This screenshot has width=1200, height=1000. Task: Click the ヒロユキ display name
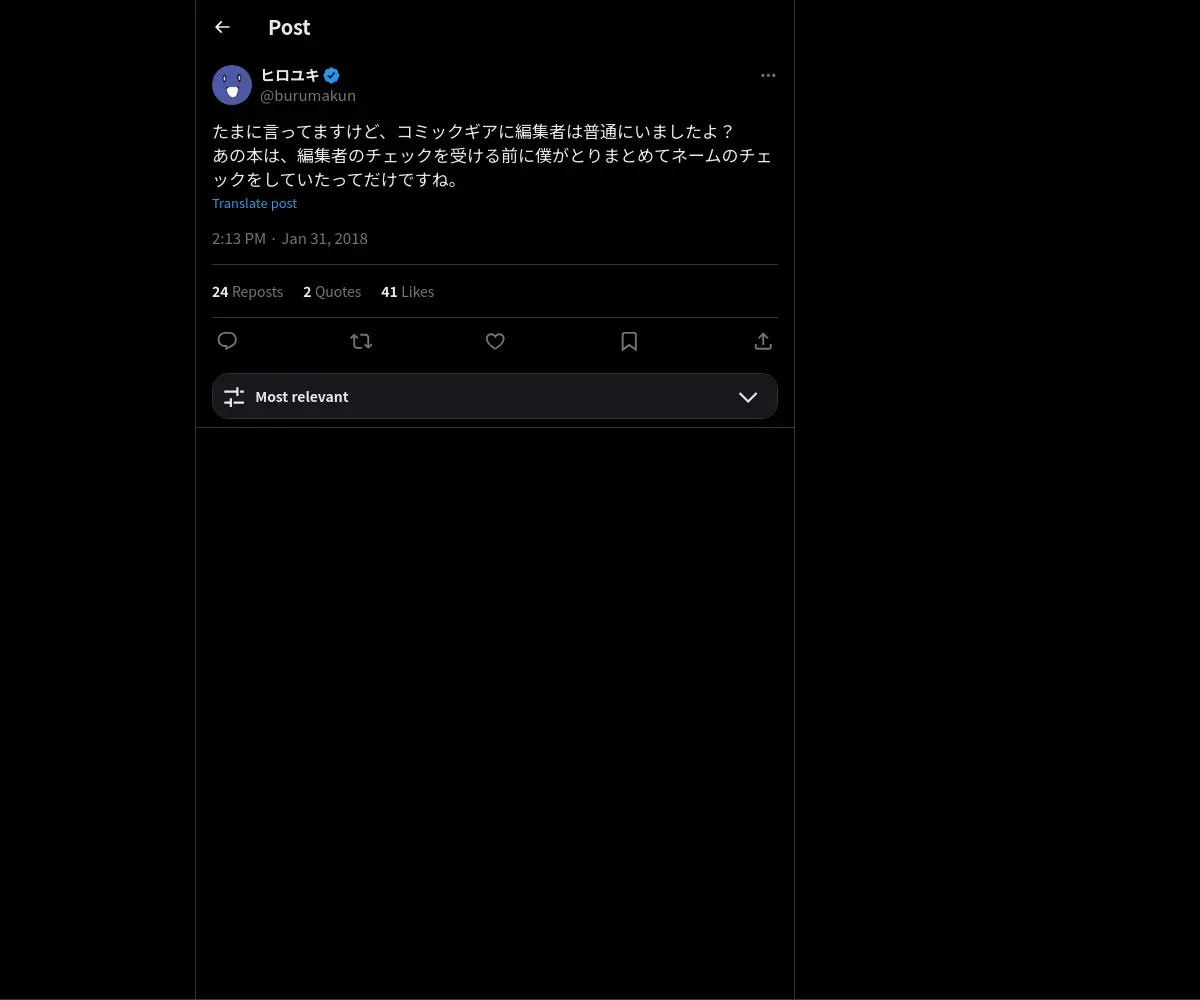[x=290, y=75]
